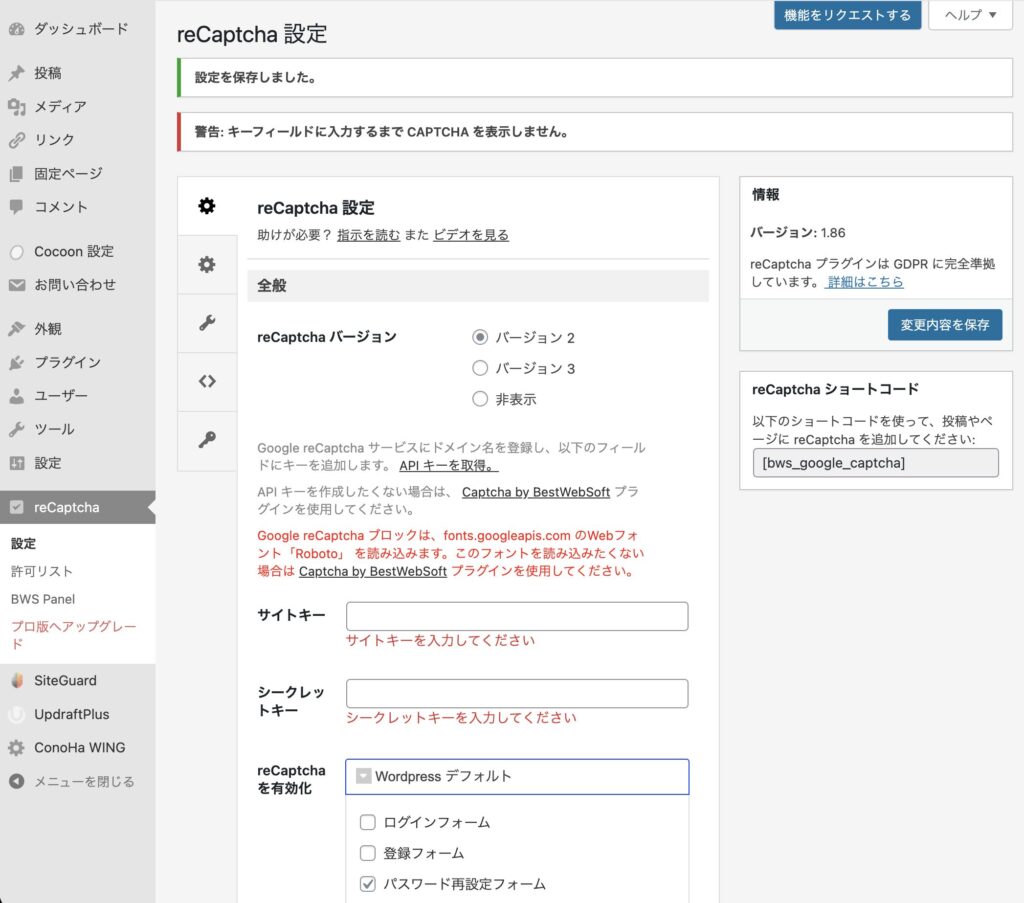Viewport: 1024px width, 903px height.
Task: Click the サイトキー input field
Action: click(517, 616)
